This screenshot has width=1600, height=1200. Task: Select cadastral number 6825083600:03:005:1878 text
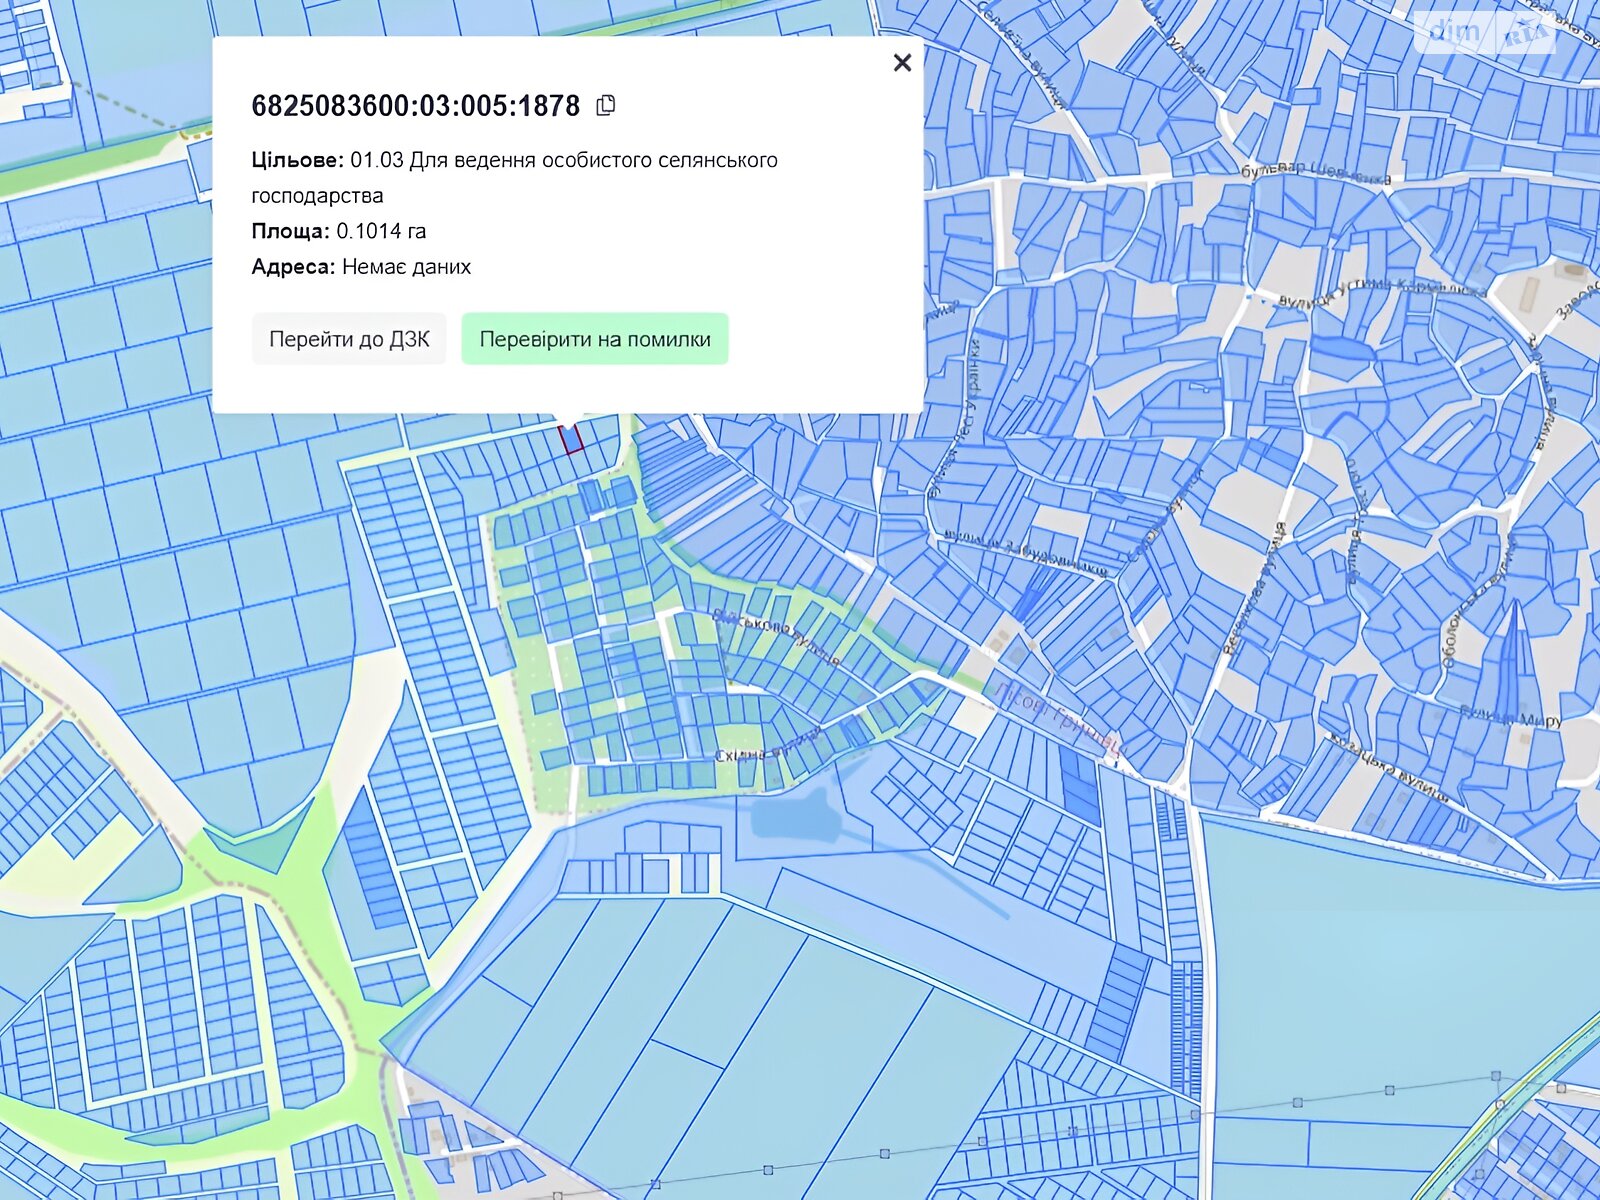tap(415, 106)
